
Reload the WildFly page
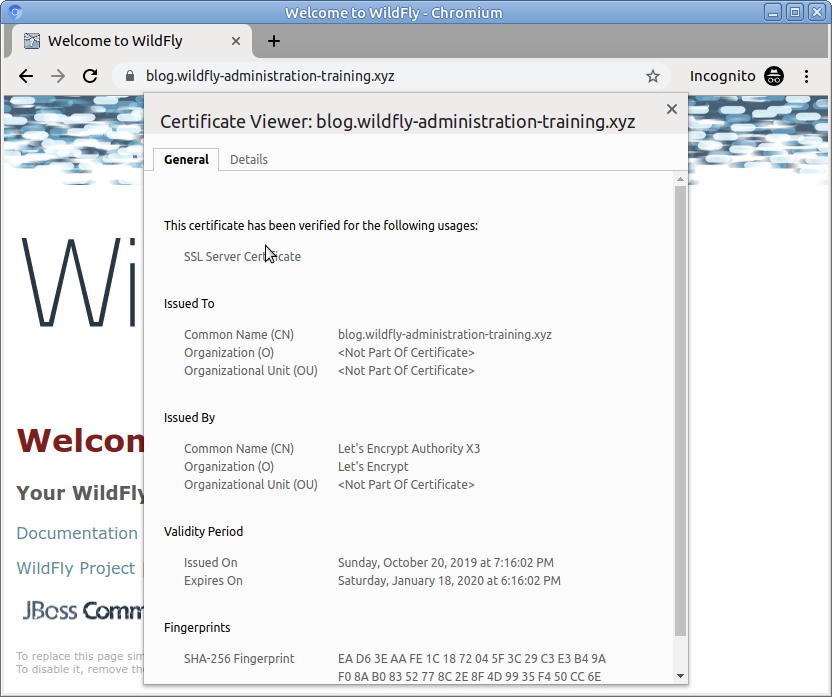click(90, 76)
